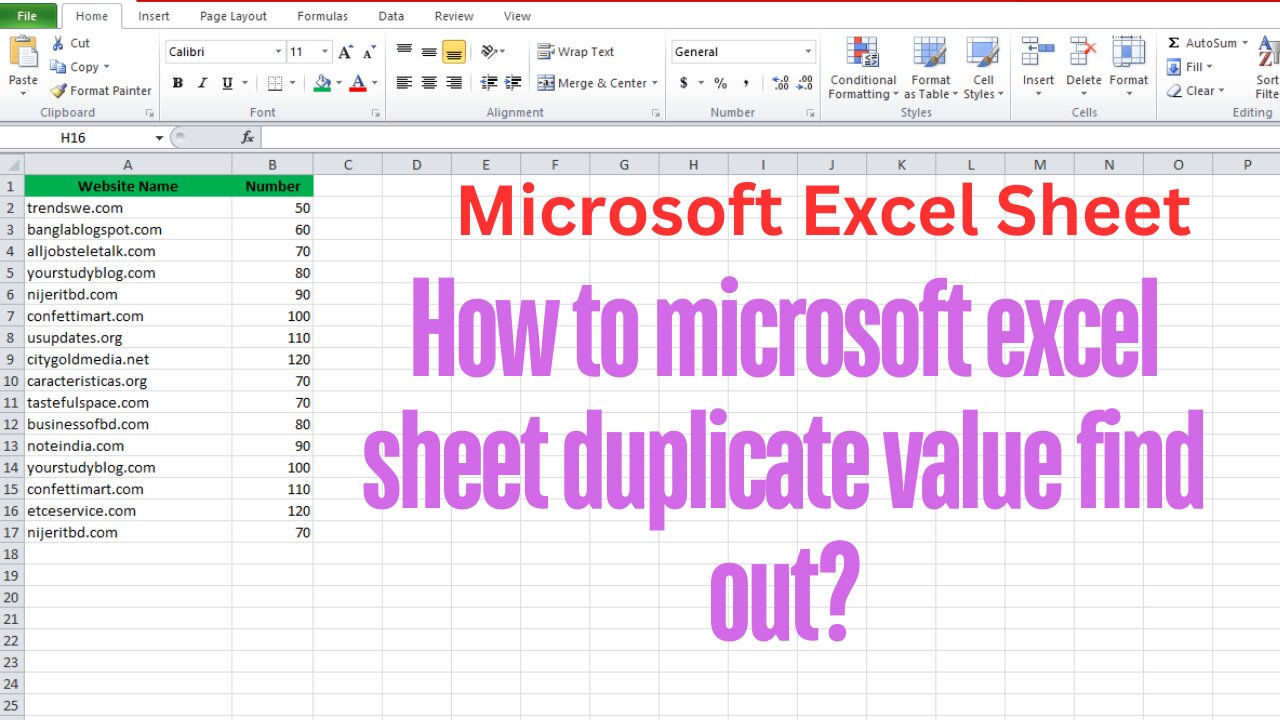Open Font dialog launcher
The height and width of the screenshot is (720, 1280).
click(x=376, y=113)
